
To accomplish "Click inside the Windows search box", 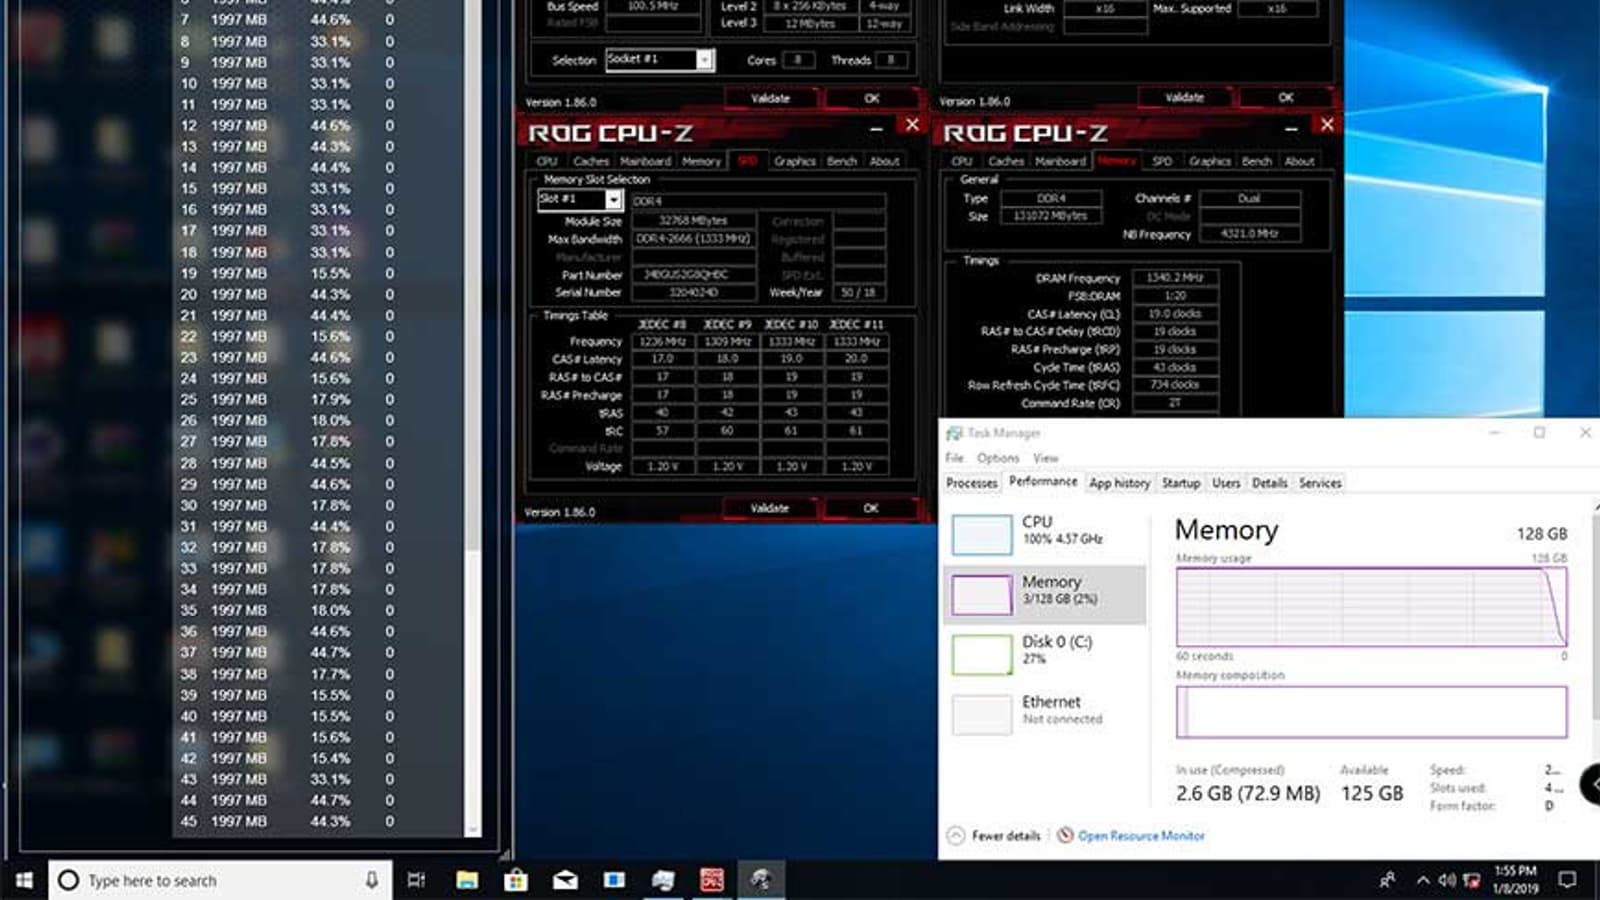I will coord(200,880).
